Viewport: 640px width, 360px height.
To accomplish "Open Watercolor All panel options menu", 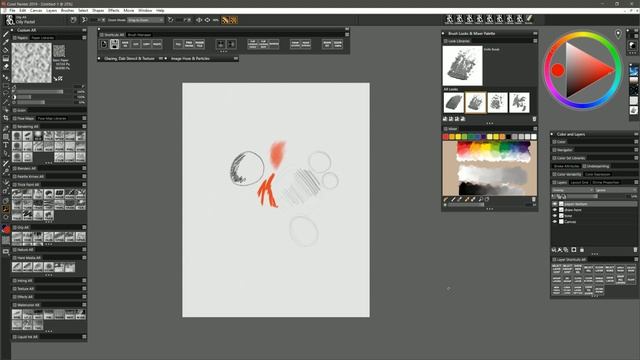I will click(x=84, y=305).
